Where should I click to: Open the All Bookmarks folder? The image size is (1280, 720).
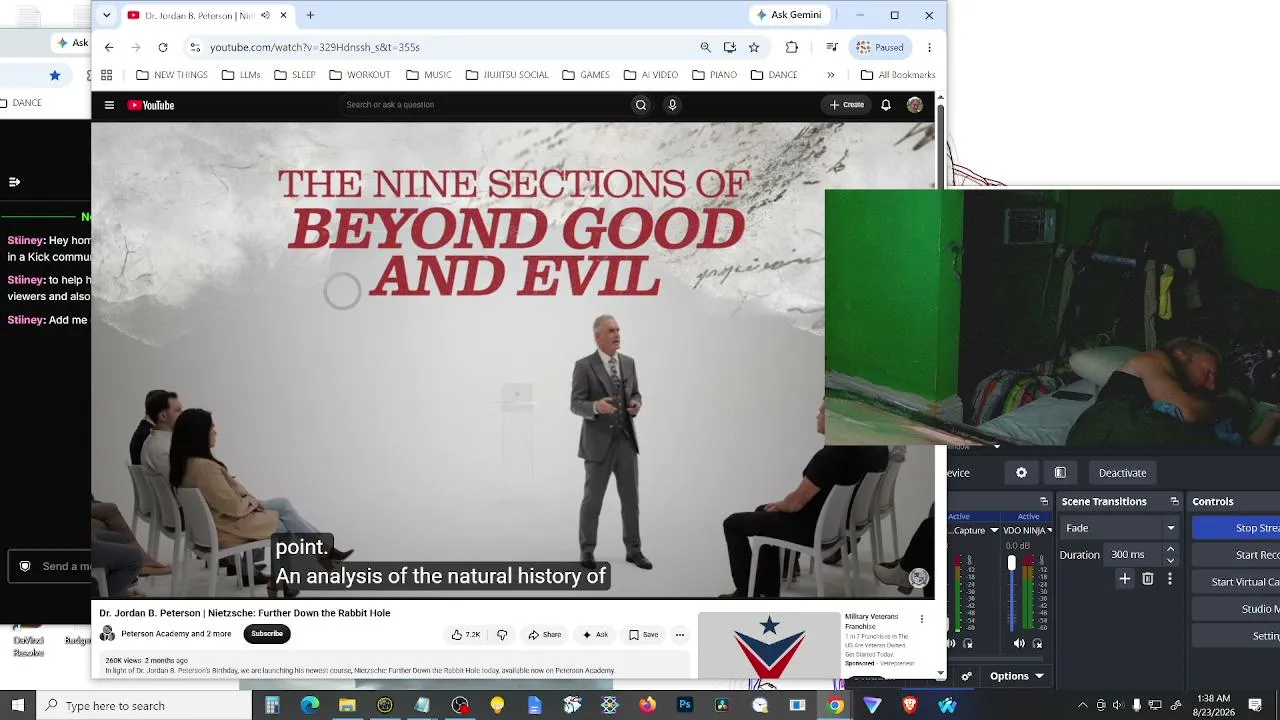coord(898,75)
